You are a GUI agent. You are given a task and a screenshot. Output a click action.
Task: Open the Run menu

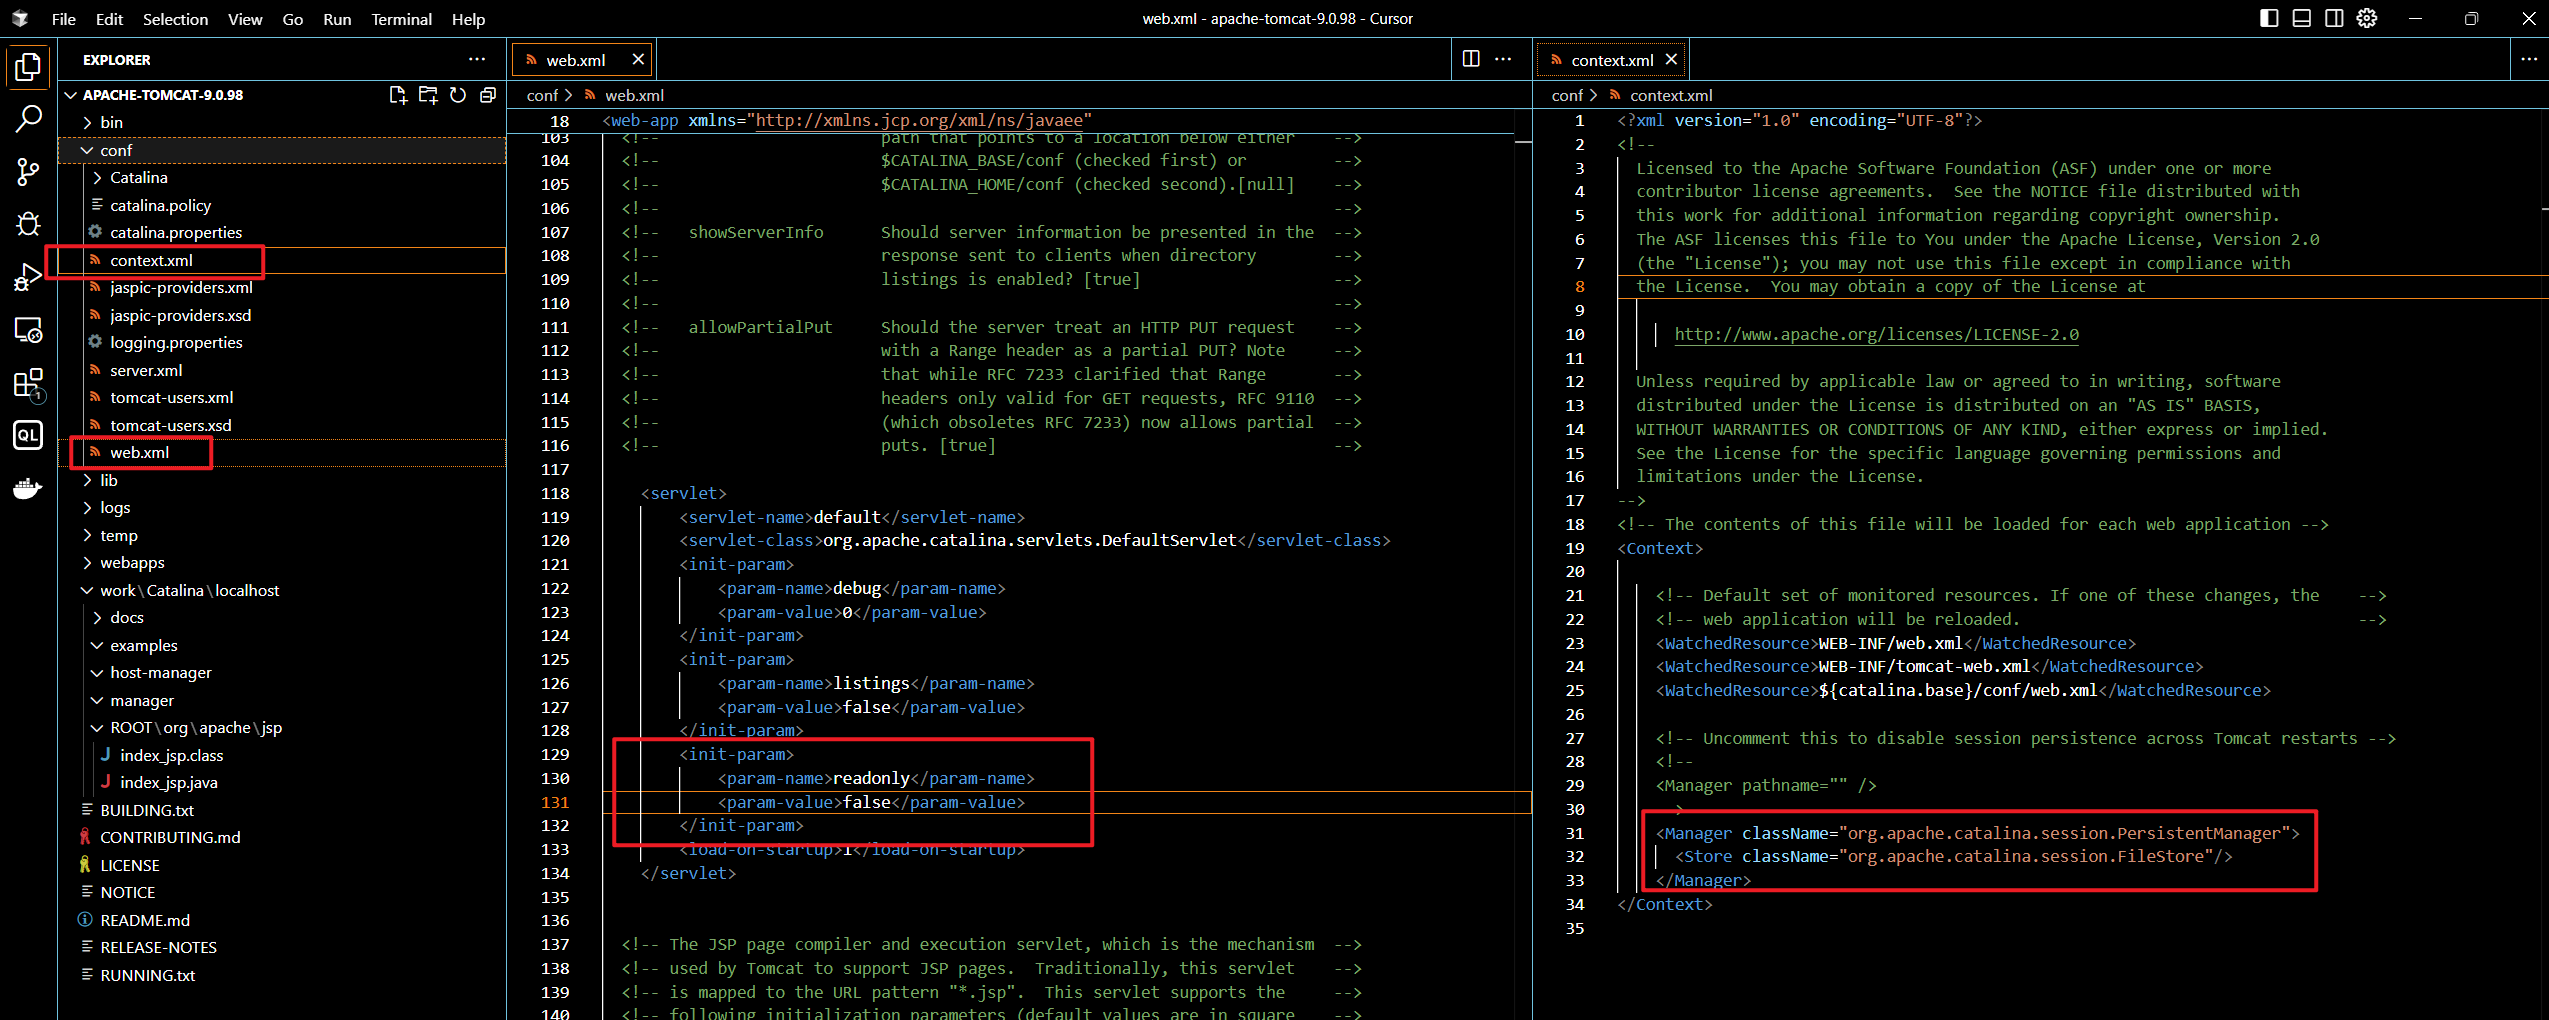coord(337,19)
